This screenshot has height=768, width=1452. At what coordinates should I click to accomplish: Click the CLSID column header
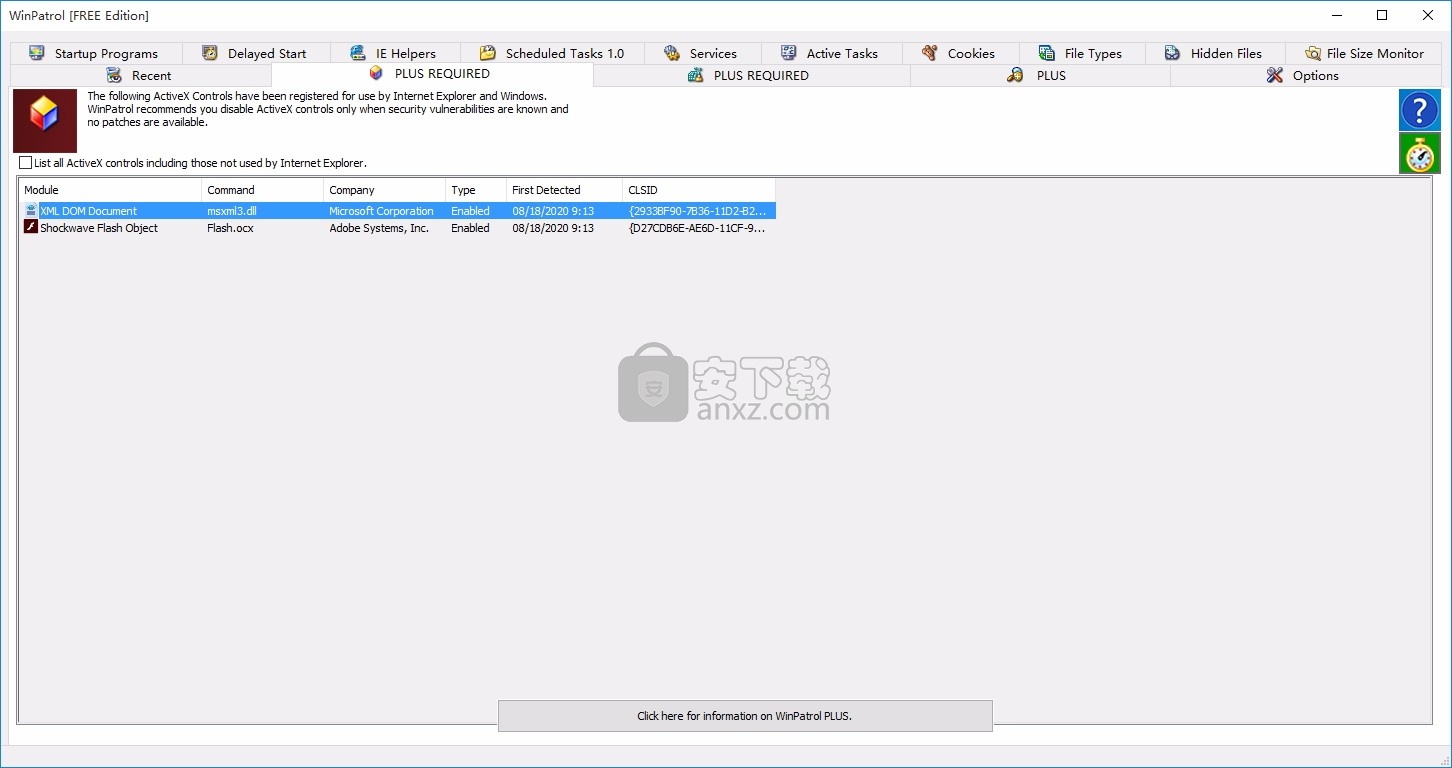(699, 190)
